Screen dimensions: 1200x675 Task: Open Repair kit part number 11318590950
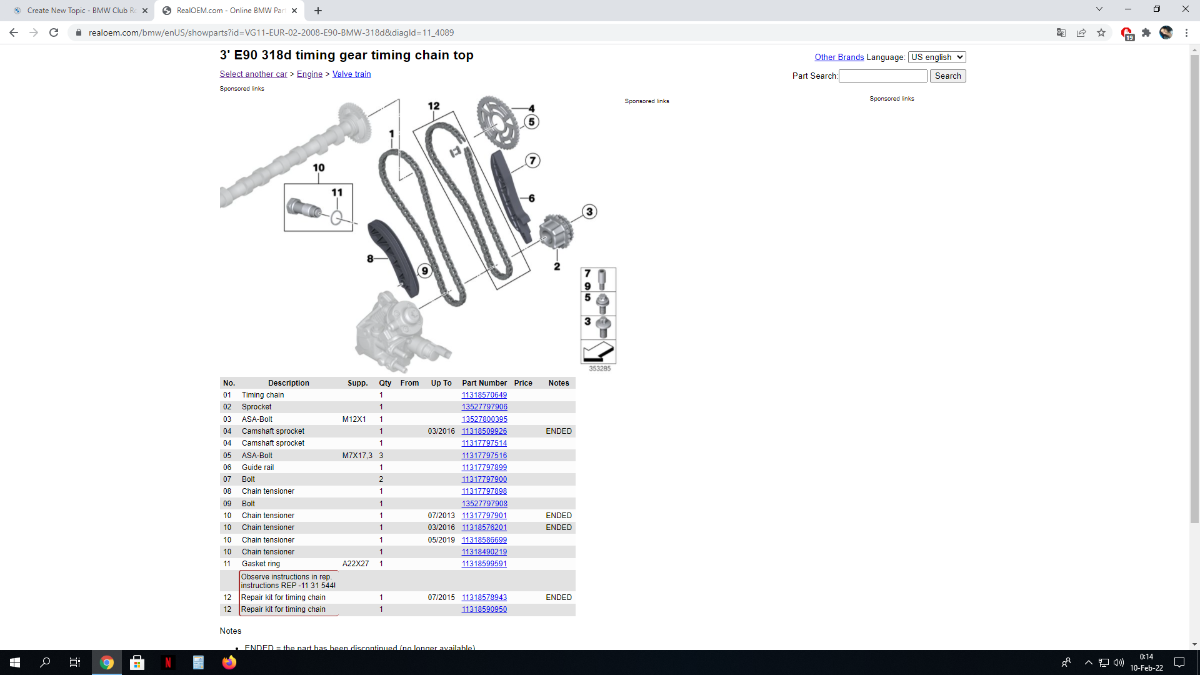coord(484,609)
